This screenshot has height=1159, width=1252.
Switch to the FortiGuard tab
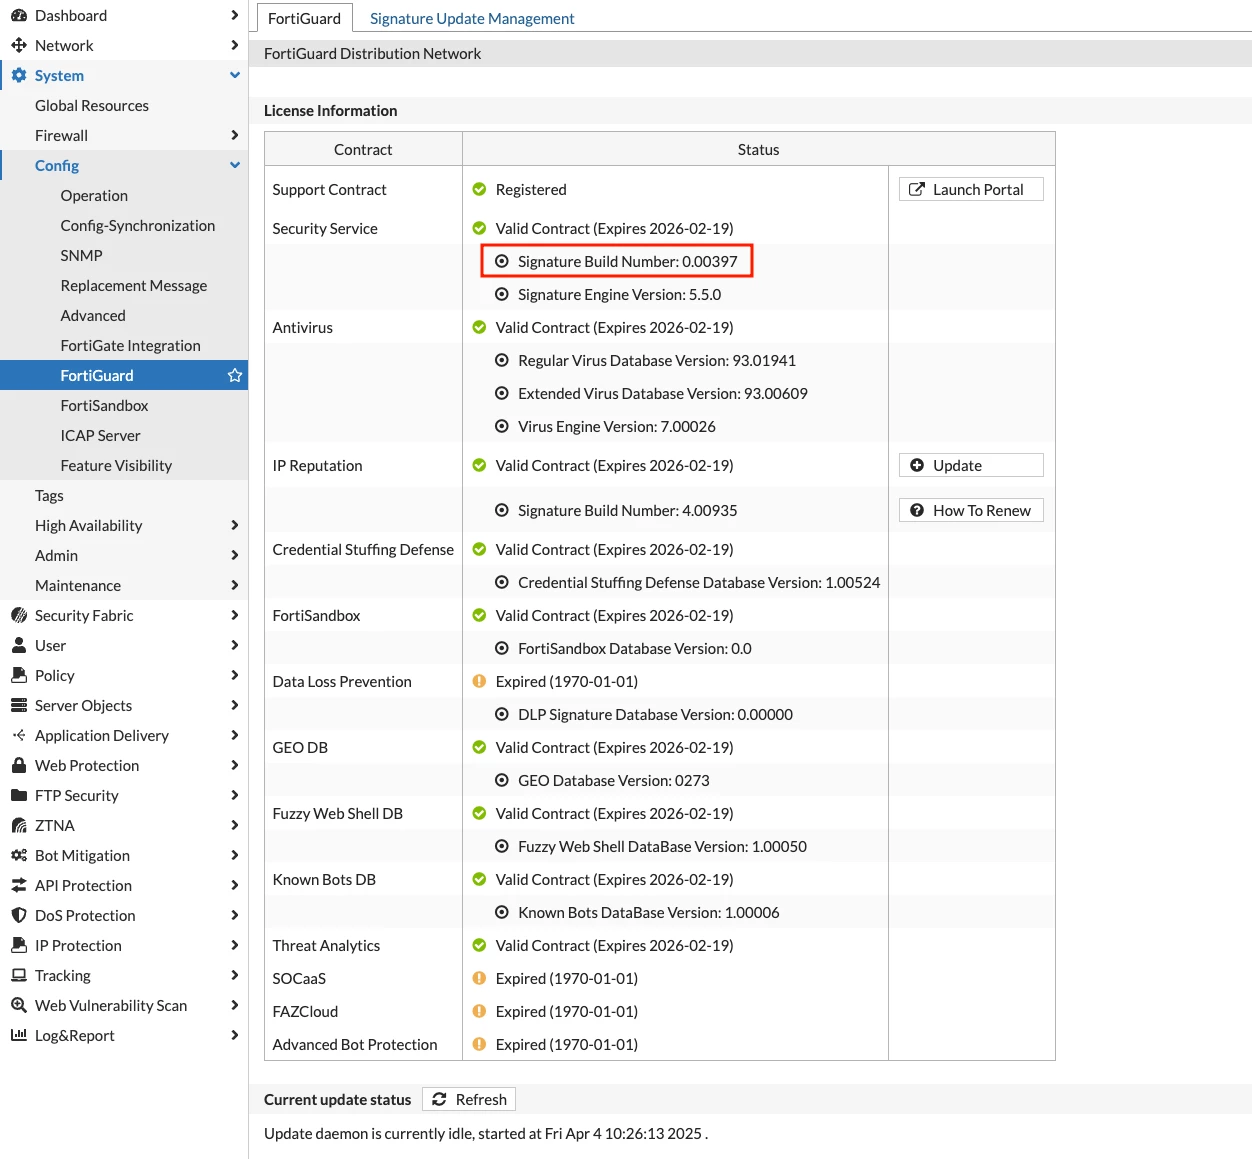[x=304, y=18]
